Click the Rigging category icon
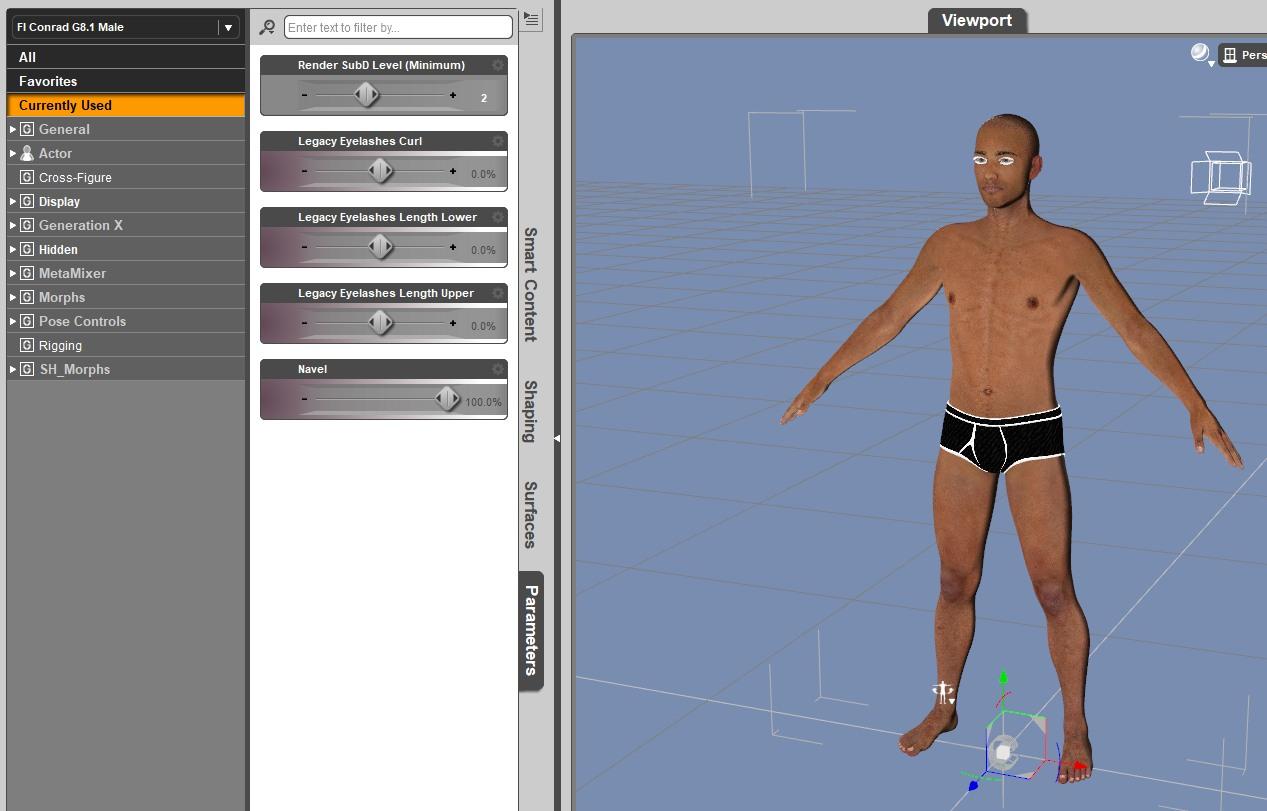The height and width of the screenshot is (811, 1267). pyautogui.click(x=27, y=345)
